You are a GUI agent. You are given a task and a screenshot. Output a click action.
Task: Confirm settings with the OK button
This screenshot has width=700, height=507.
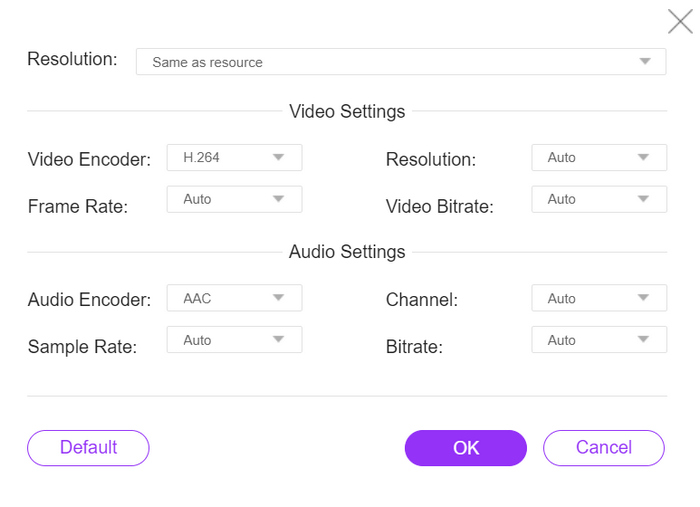click(x=466, y=448)
